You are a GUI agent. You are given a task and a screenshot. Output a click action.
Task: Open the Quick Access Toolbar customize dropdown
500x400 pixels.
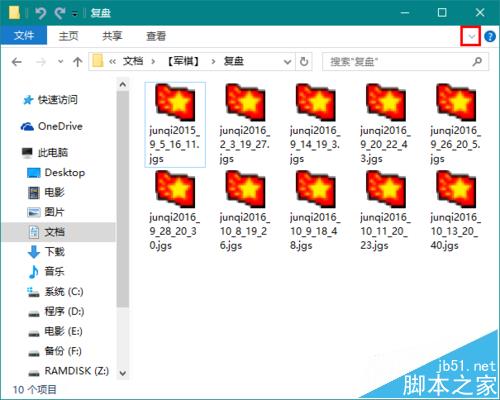[x=75, y=14]
